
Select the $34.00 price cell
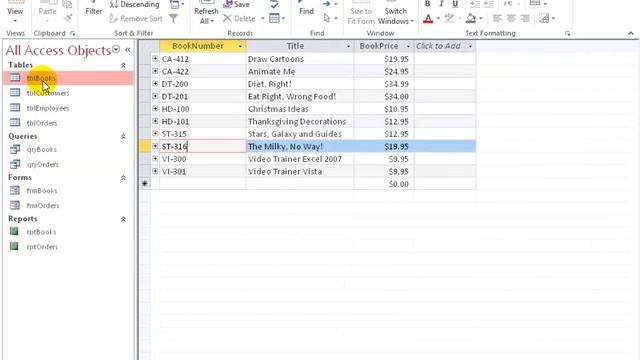384,97
